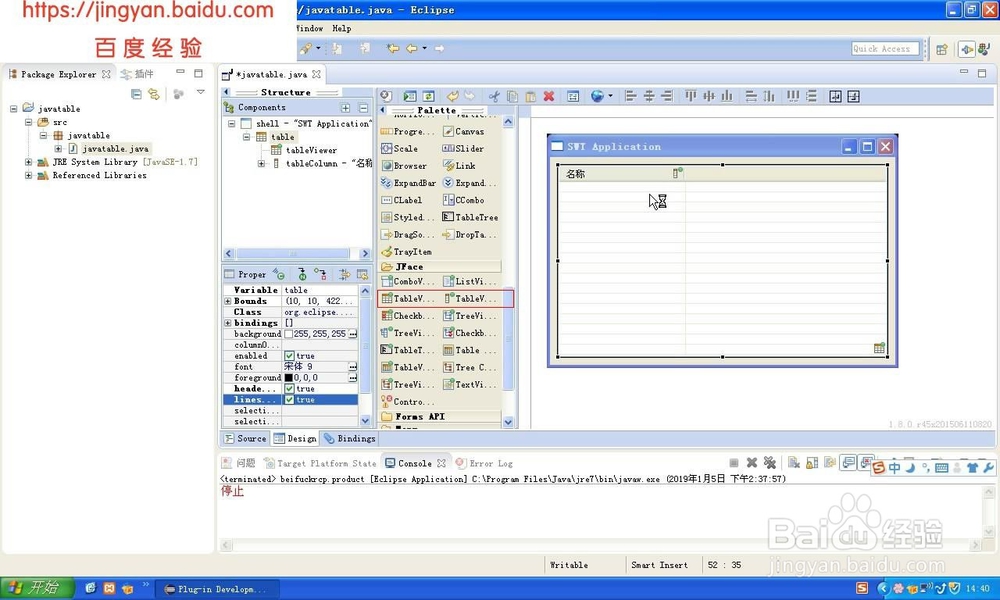This screenshot has width=1000, height=600.
Task: Expand Referenced Libraries node
Action: (29, 175)
